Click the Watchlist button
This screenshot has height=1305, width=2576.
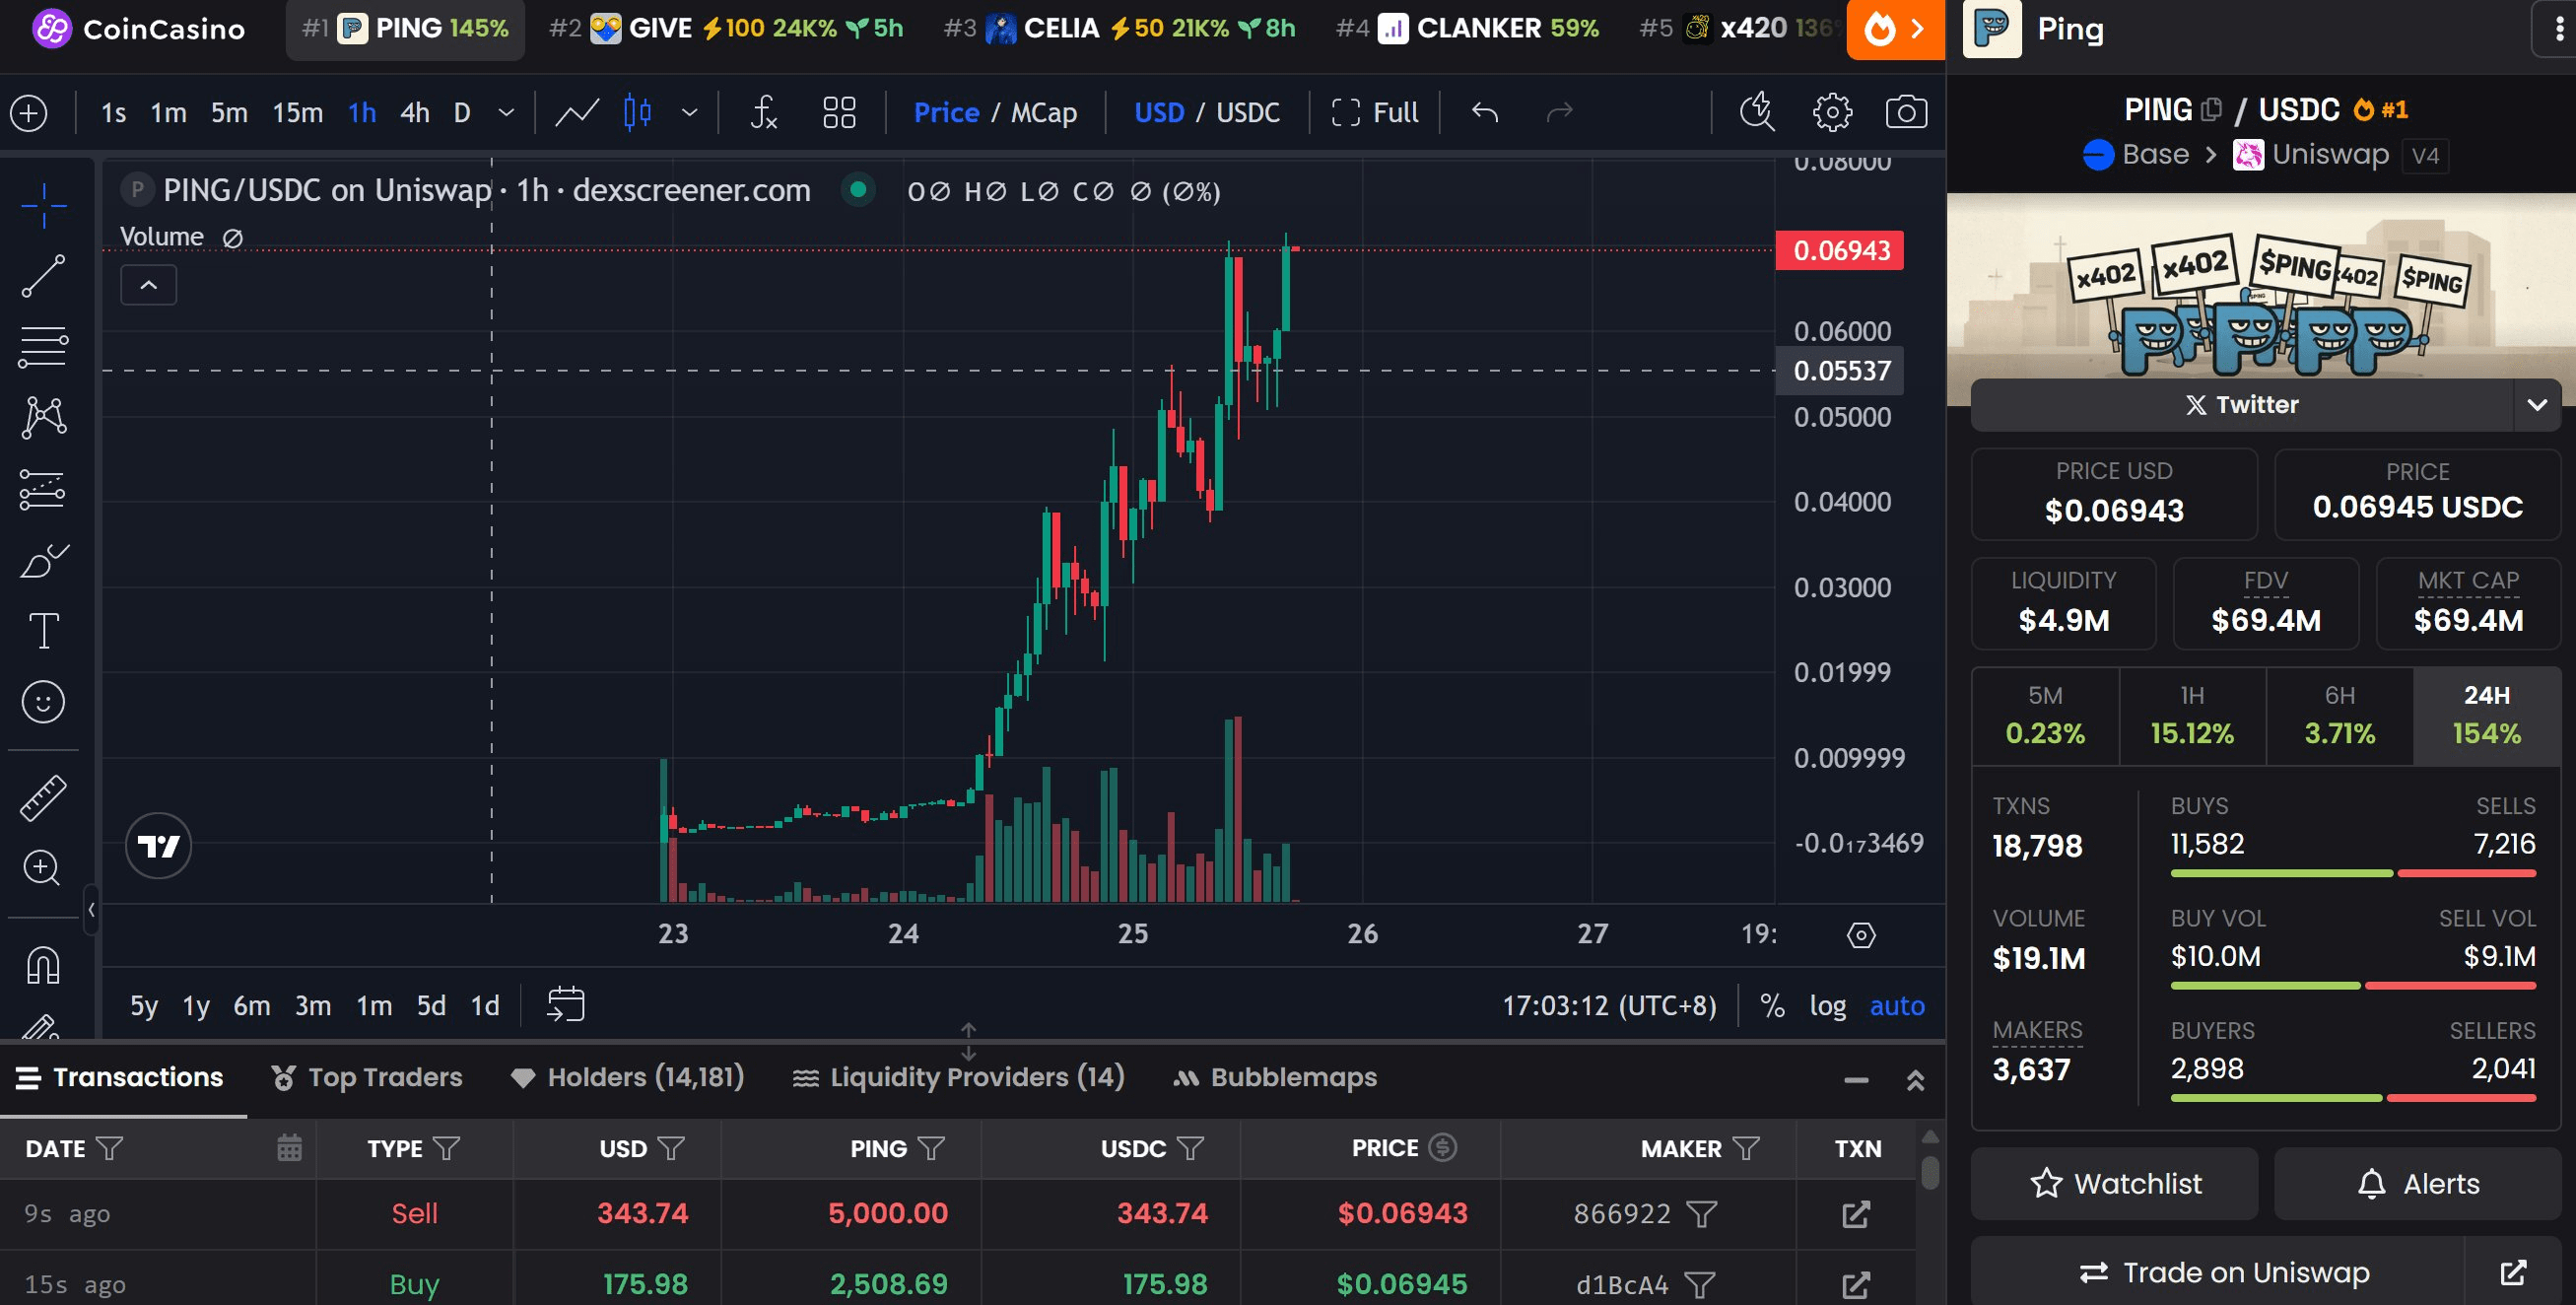(x=2114, y=1183)
